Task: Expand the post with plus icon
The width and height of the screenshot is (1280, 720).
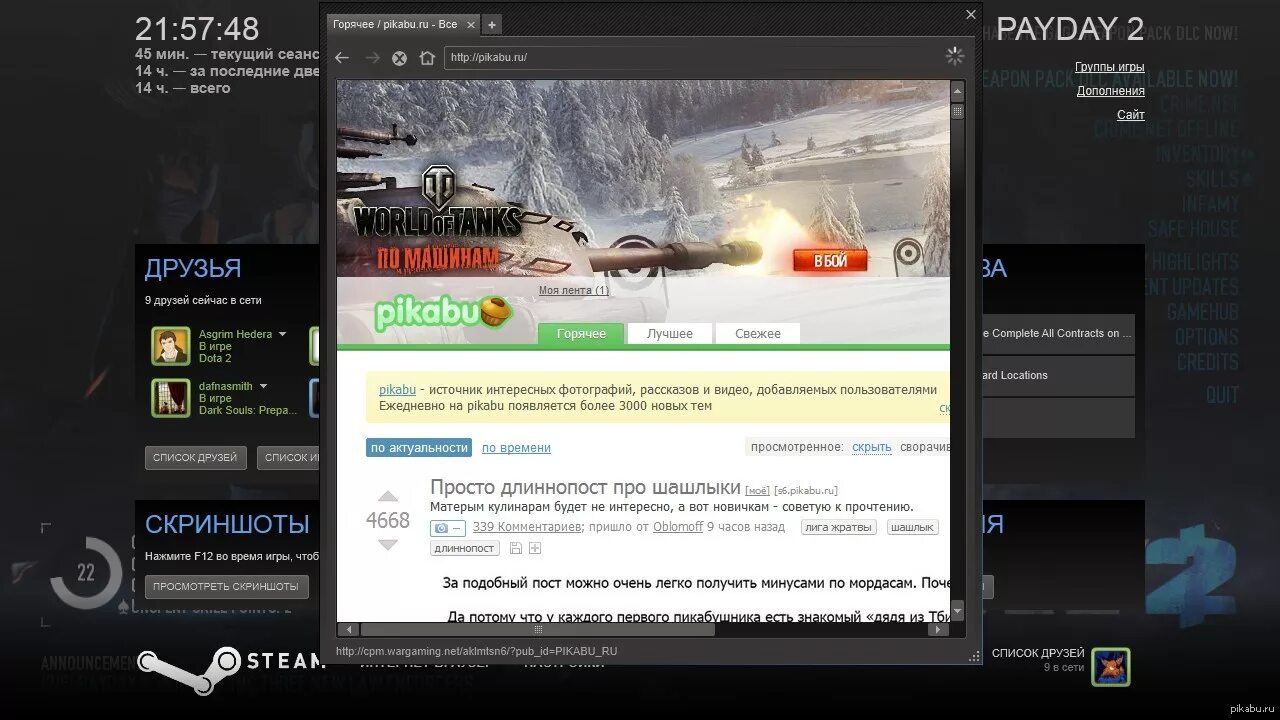Action: tap(535, 548)
